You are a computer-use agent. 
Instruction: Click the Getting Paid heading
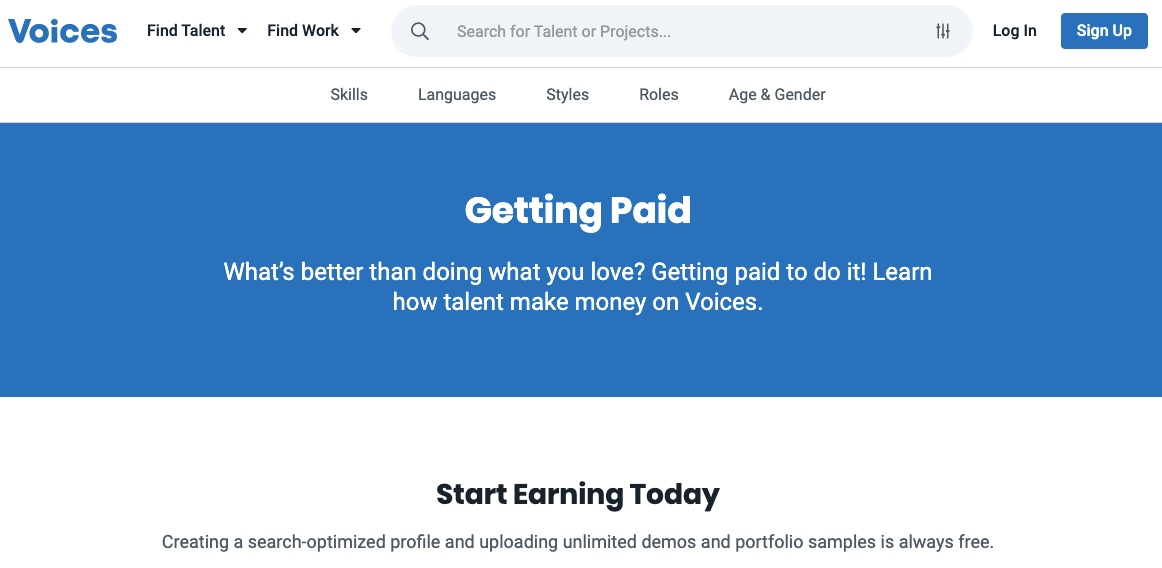coord(578,211)
